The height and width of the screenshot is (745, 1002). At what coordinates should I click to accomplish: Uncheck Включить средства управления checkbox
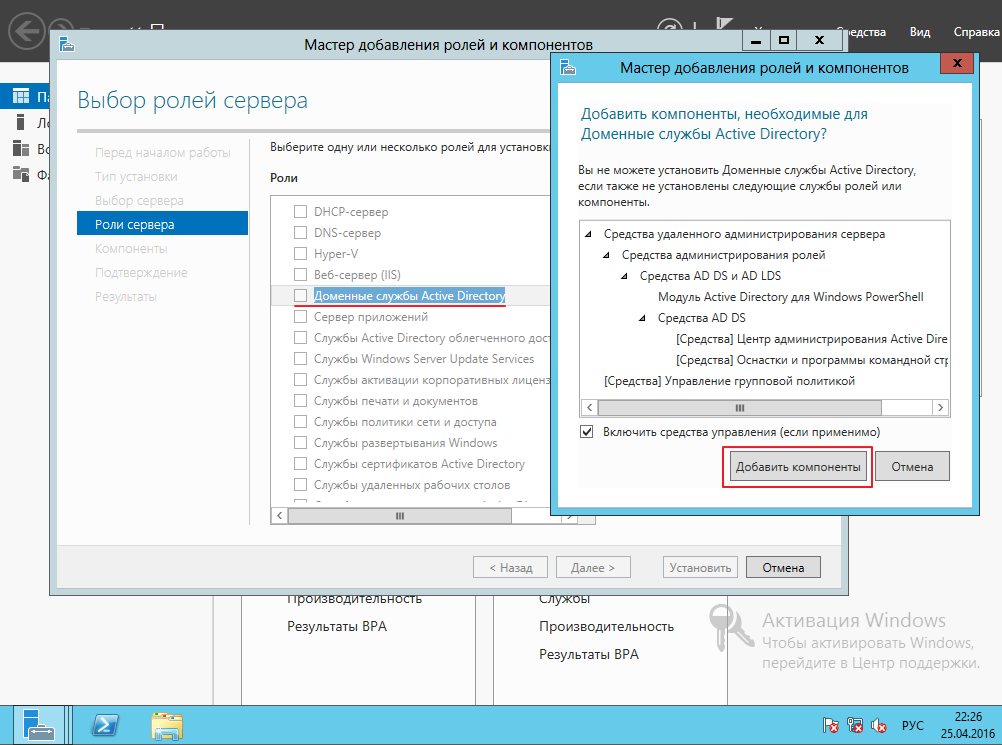(588, 432)
